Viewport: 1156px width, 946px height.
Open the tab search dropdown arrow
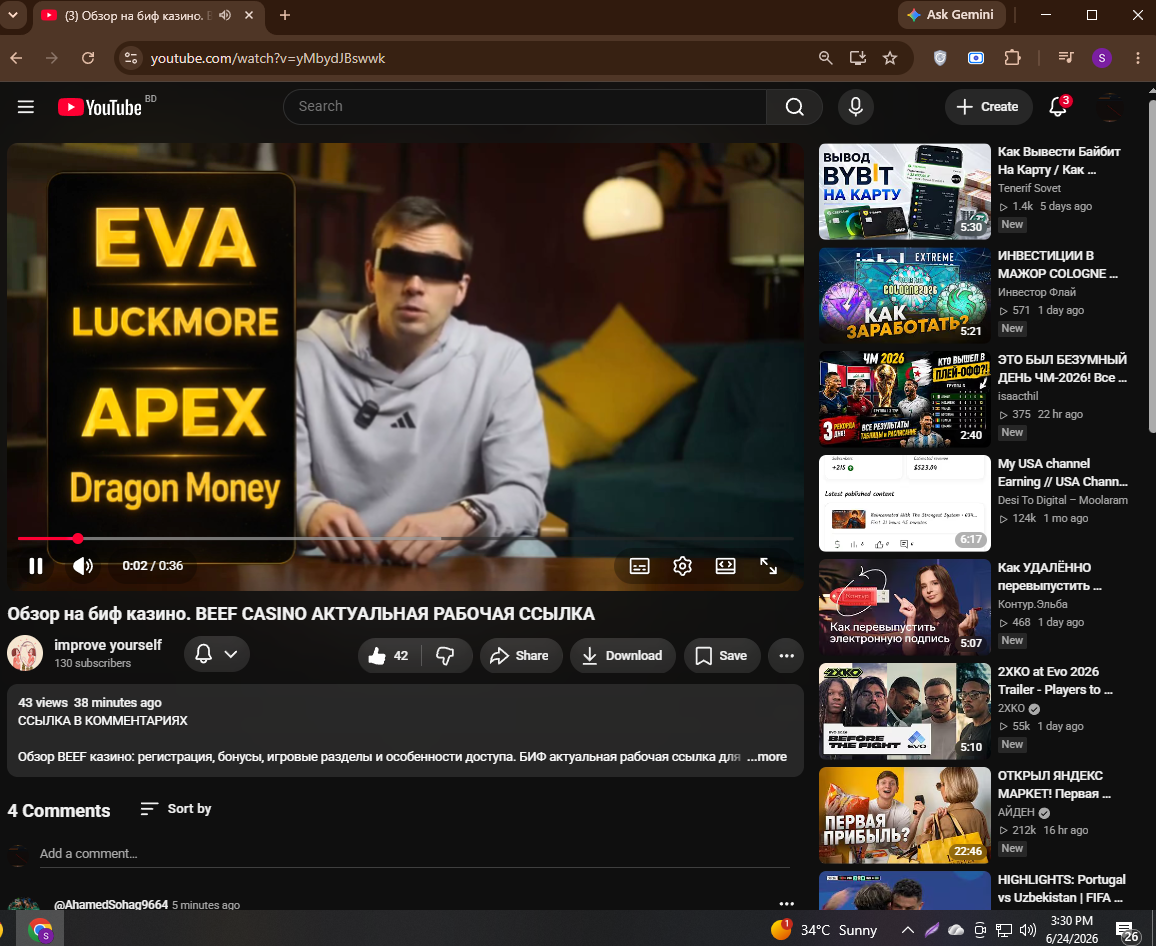13,15
